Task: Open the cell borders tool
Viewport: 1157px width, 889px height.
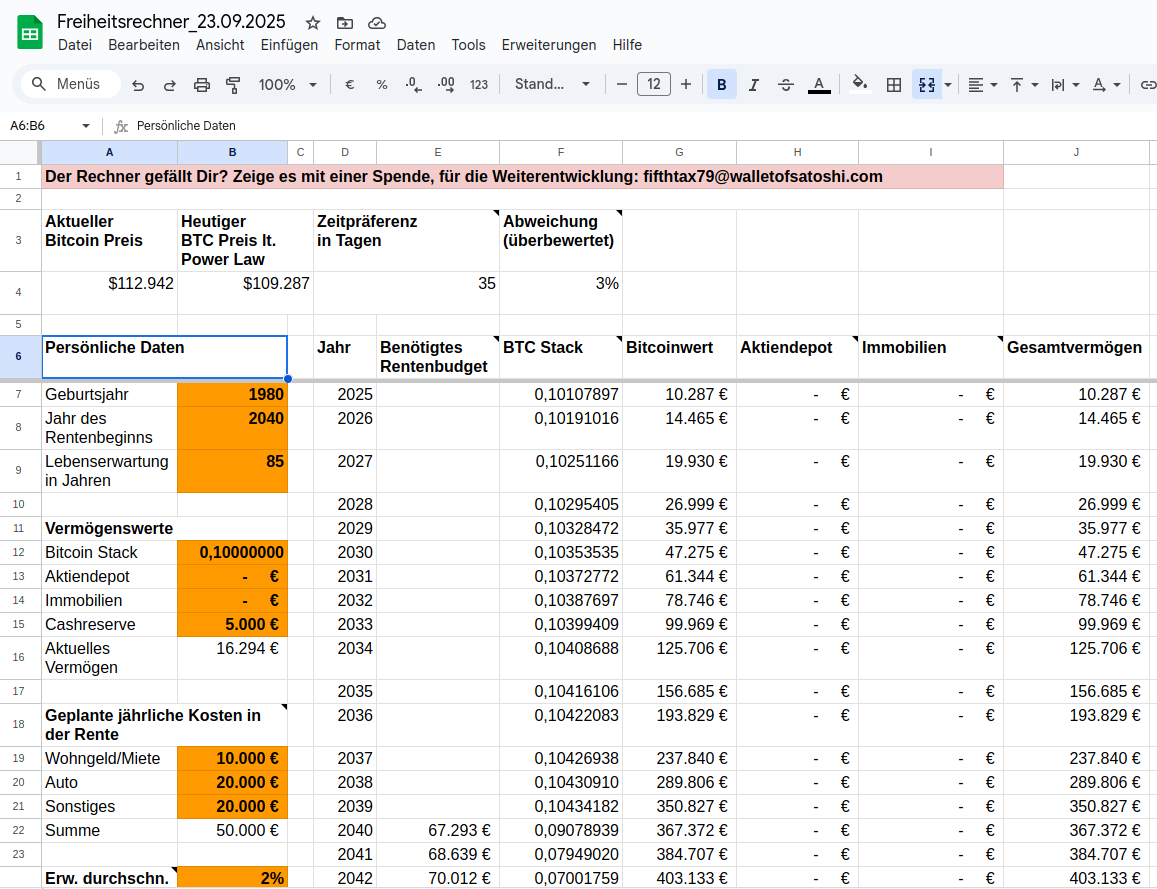Action: [x=894, y=85]
